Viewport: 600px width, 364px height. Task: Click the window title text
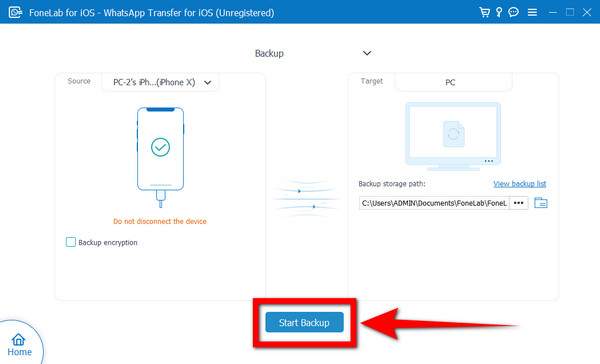coord(152,13)
